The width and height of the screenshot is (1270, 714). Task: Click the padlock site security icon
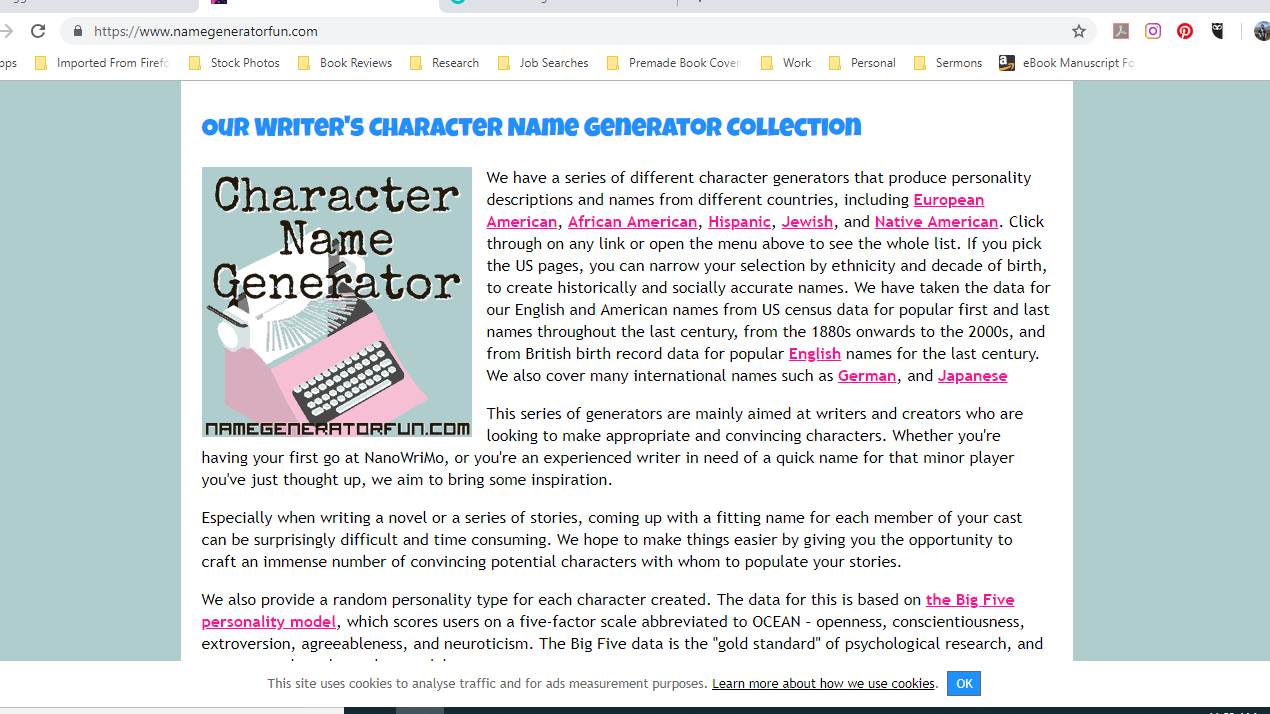tap(78, 31)
